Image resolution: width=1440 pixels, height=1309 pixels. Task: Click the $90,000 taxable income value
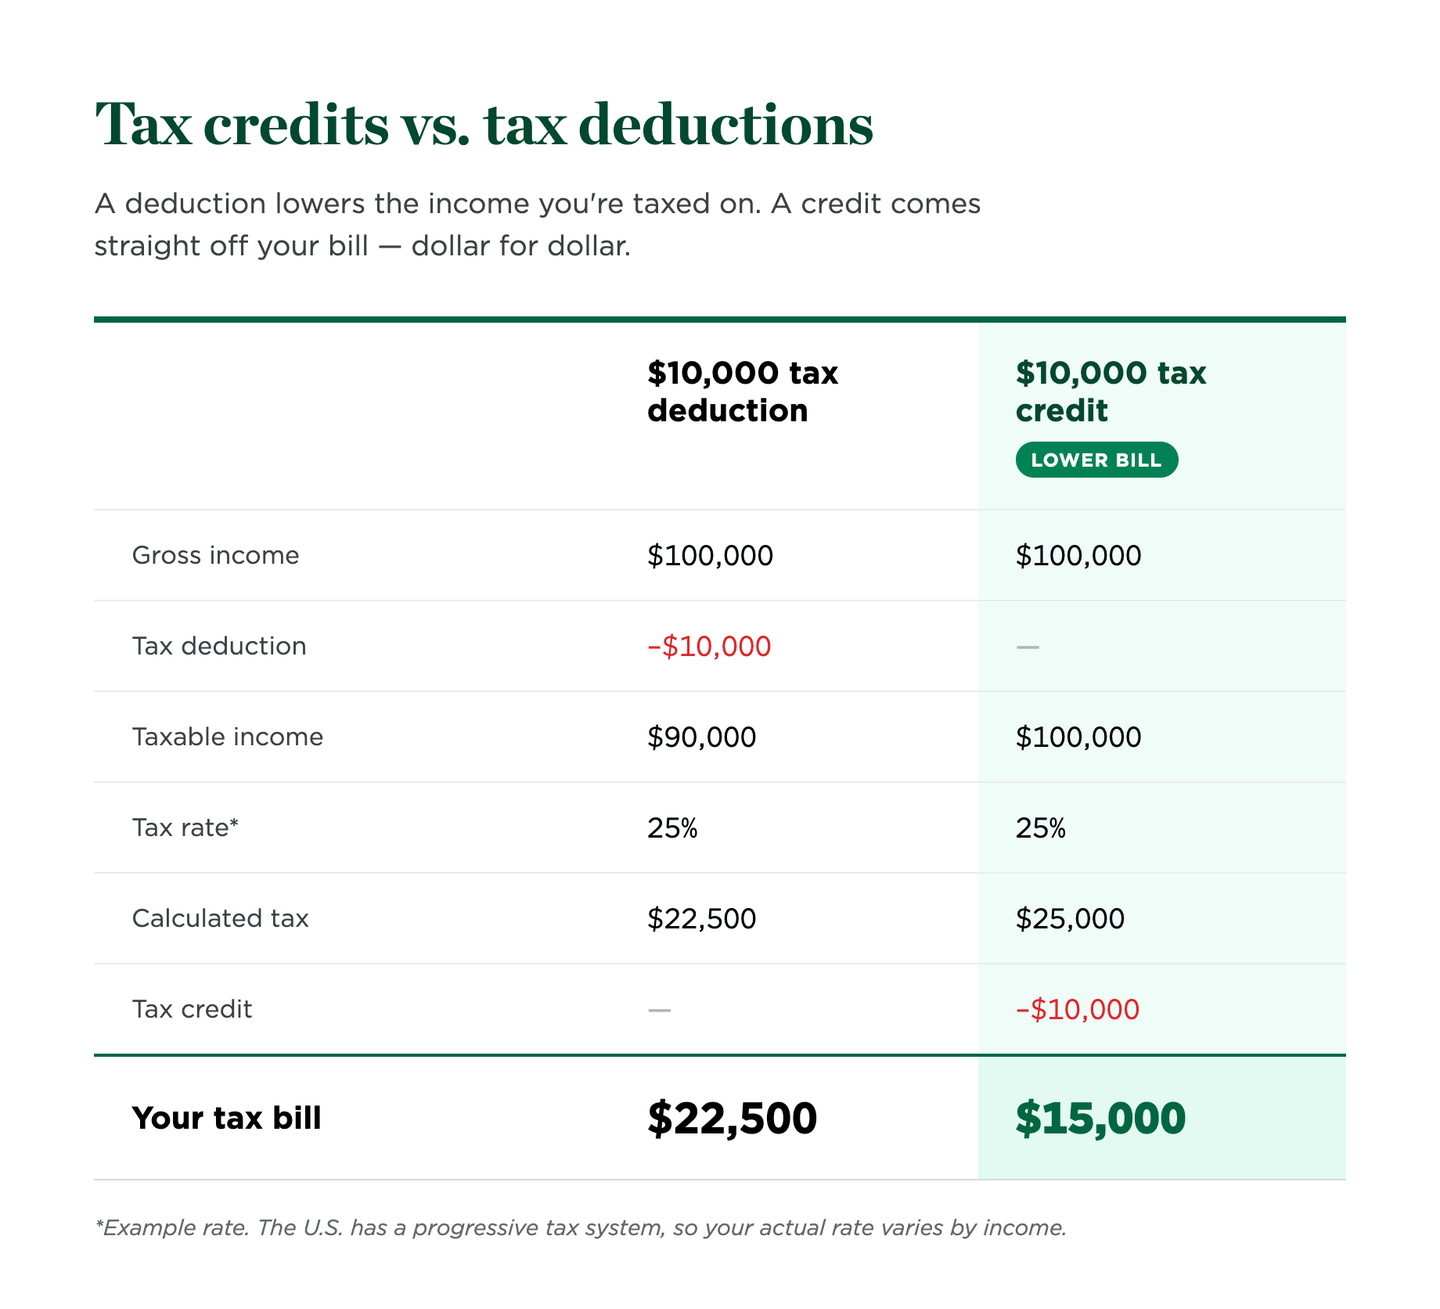click(x=702, y=737)
